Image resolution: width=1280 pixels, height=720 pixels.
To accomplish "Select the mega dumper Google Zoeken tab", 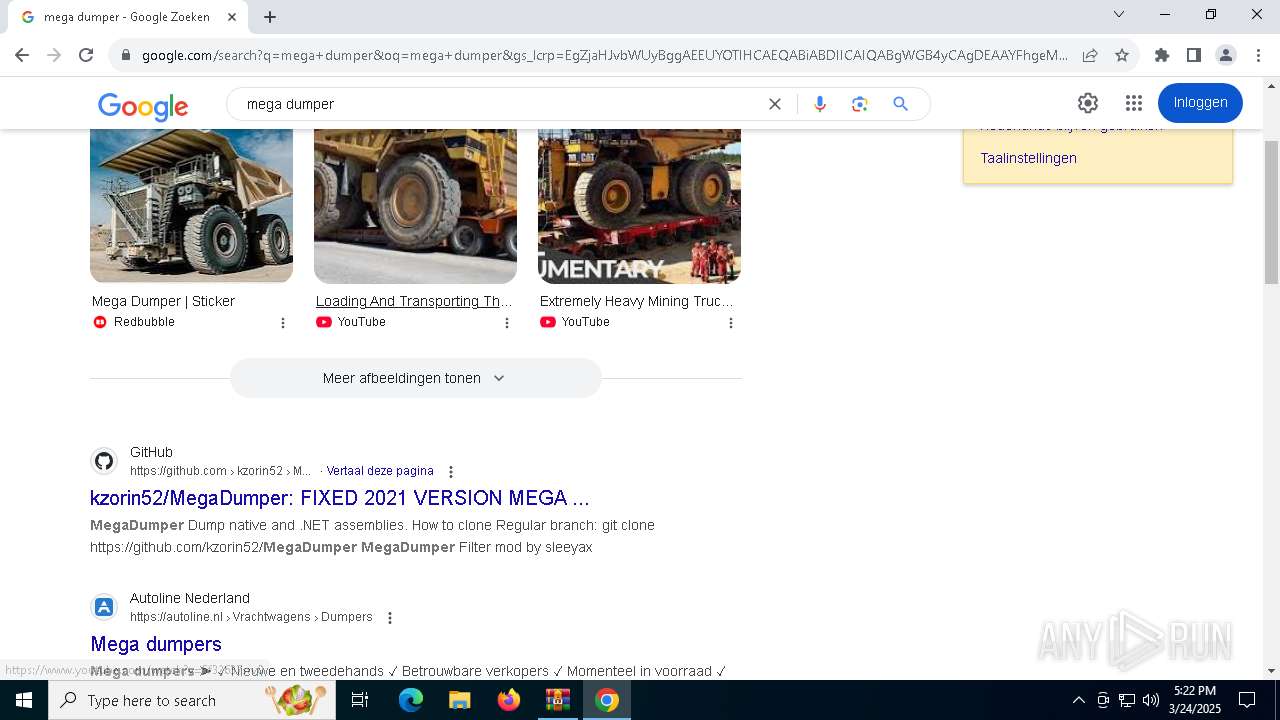I will click(126, 17).
